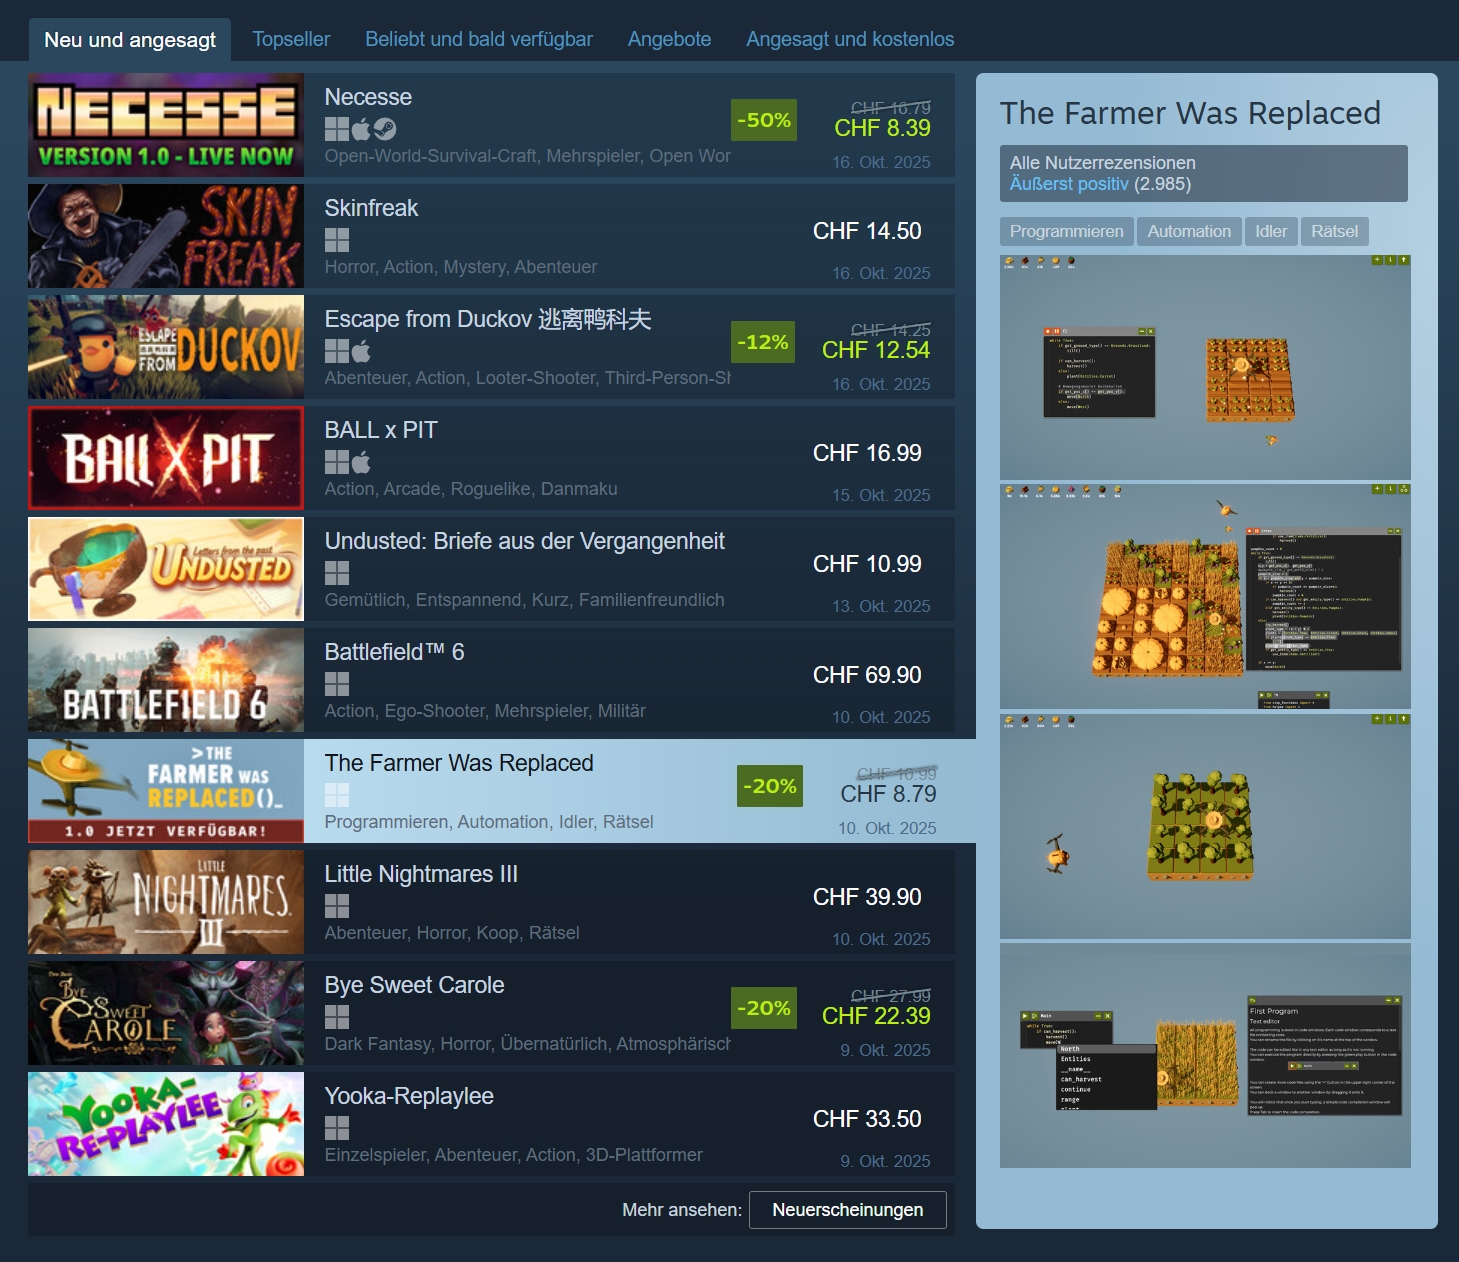Switch to the Topseller tab
This screenshot has height=1262, width=1459.
pyautogui.click(x=291, y=39)
